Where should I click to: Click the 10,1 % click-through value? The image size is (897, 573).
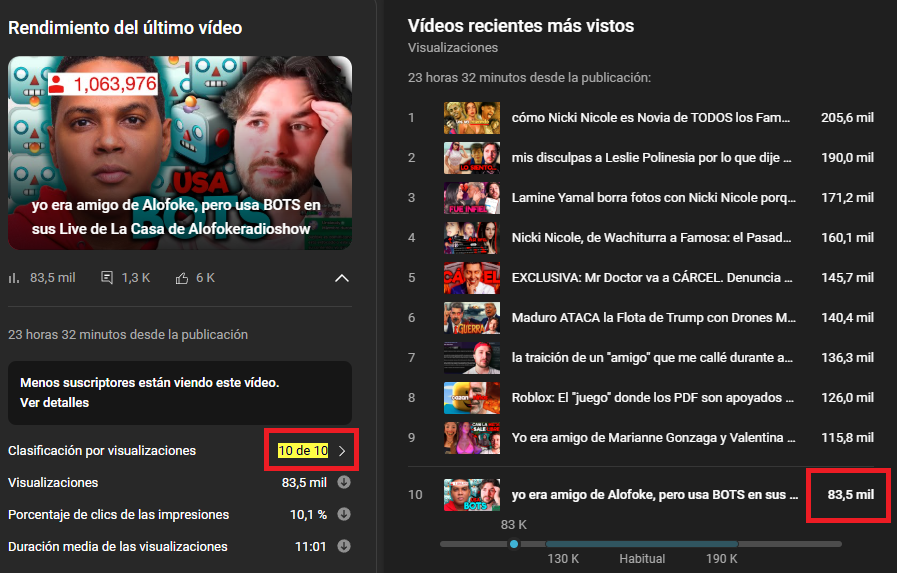(308, 515)
